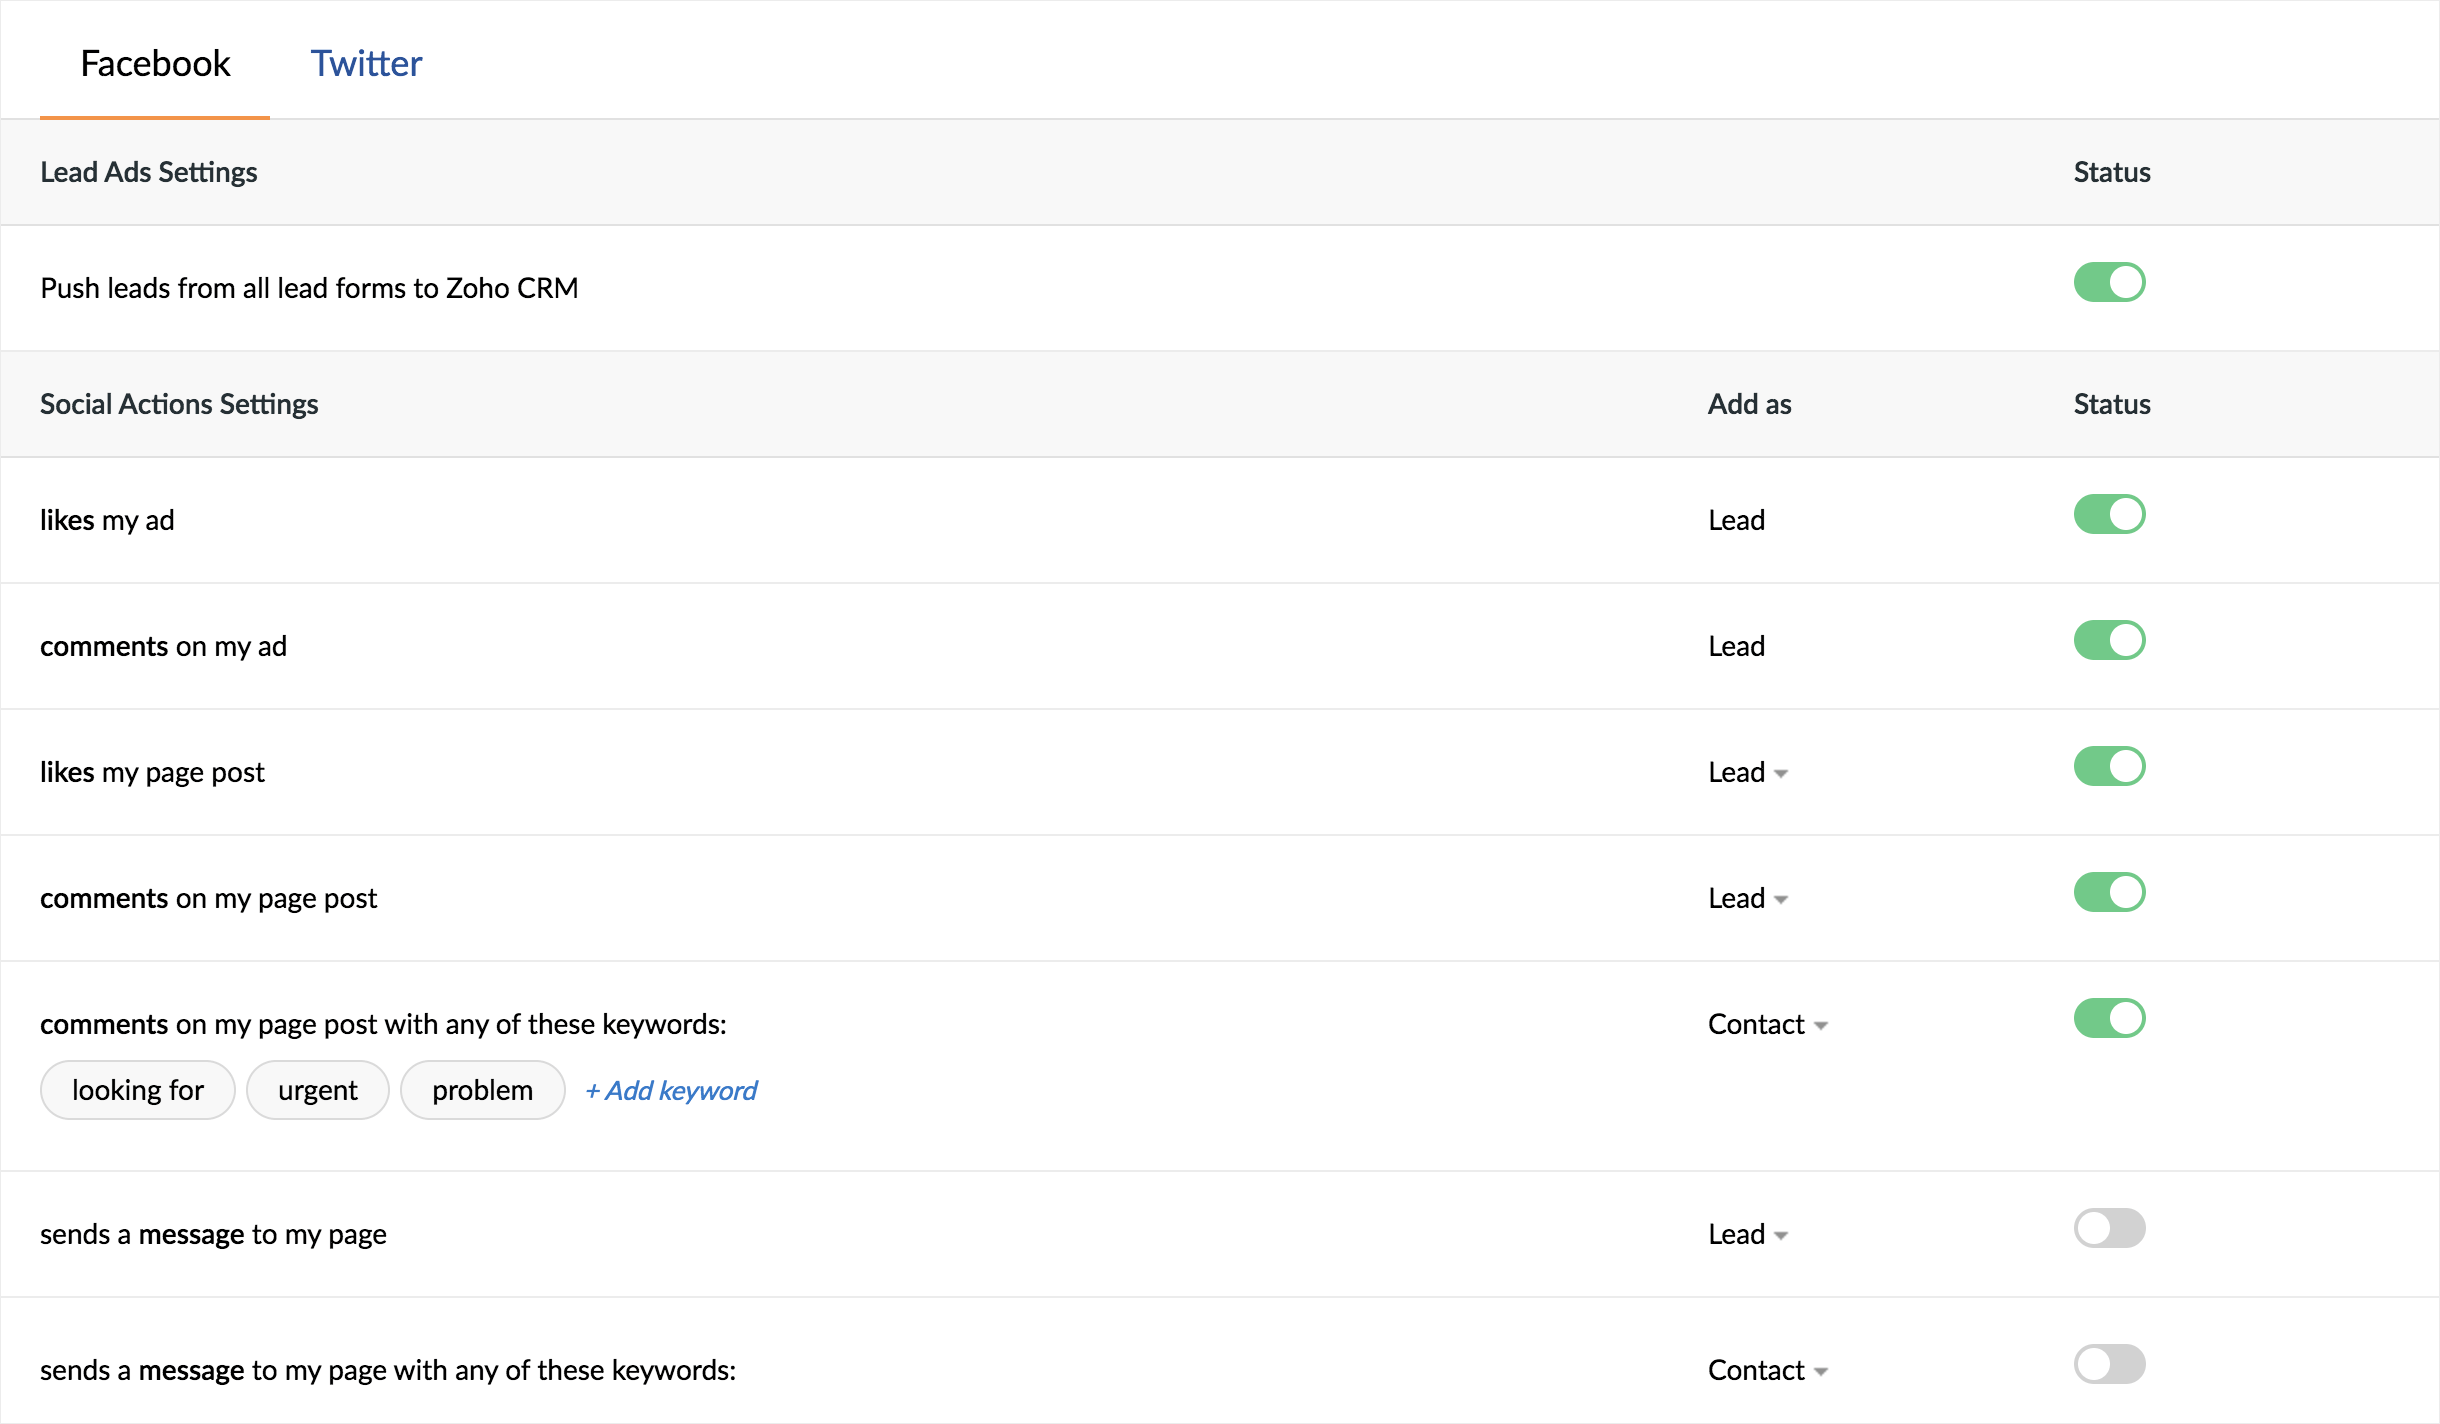The image size is (2440, 1424).
Task: Click the 'Lead' label for 'likes my ad'
Action: (1736, 520)
